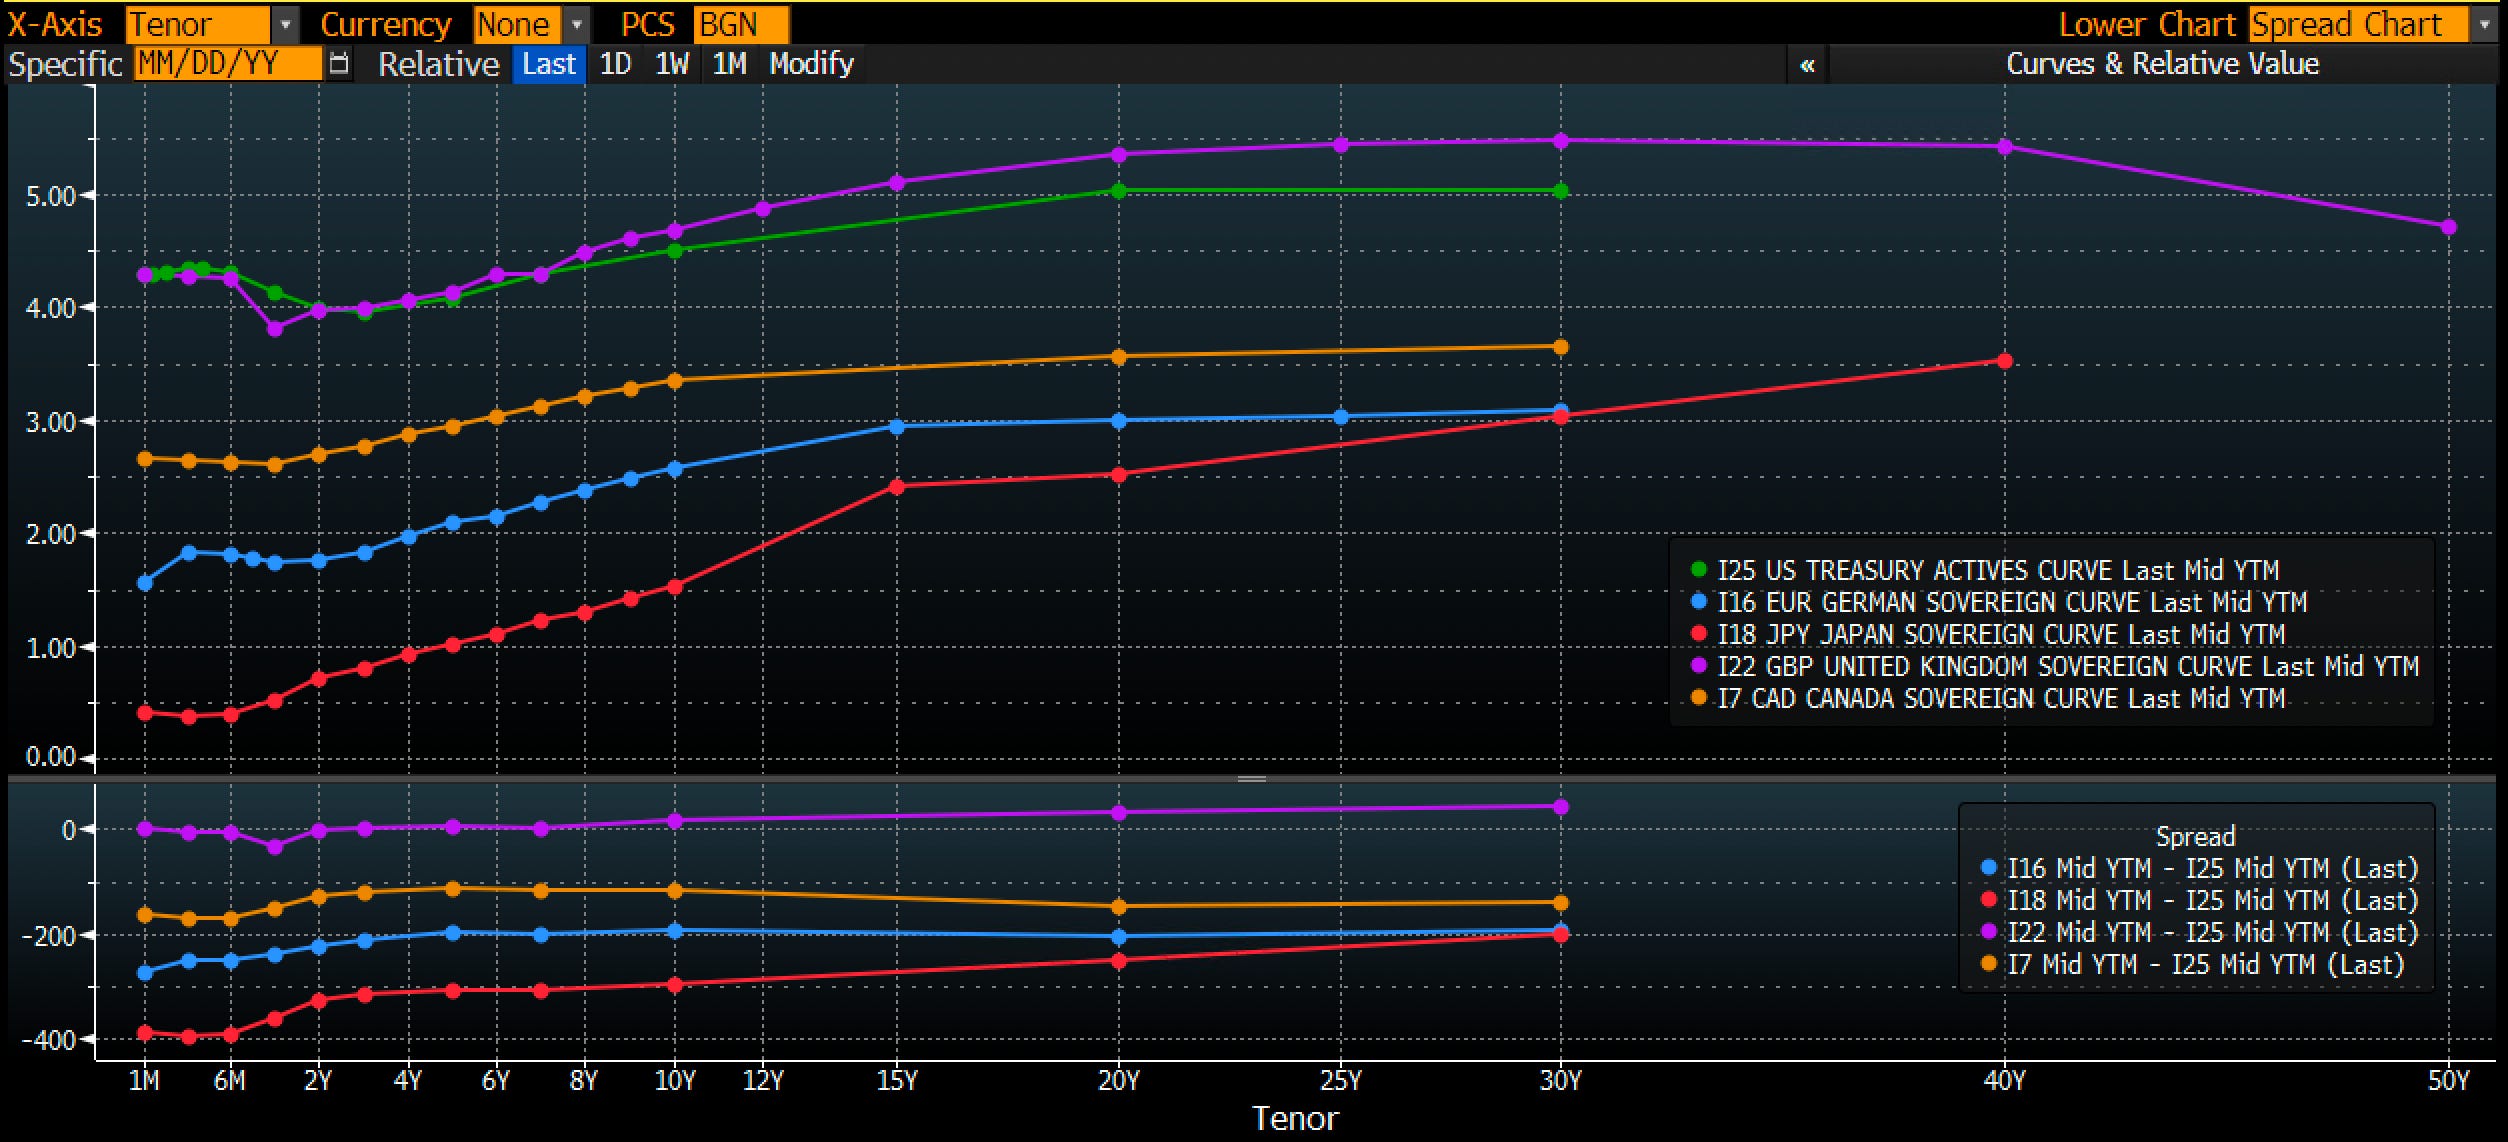Image resolution: width=2508 pixels, height=1142 pixels.
Task: Click the Specific MM/DD/YY date field
Action: [x=227, y=64]
